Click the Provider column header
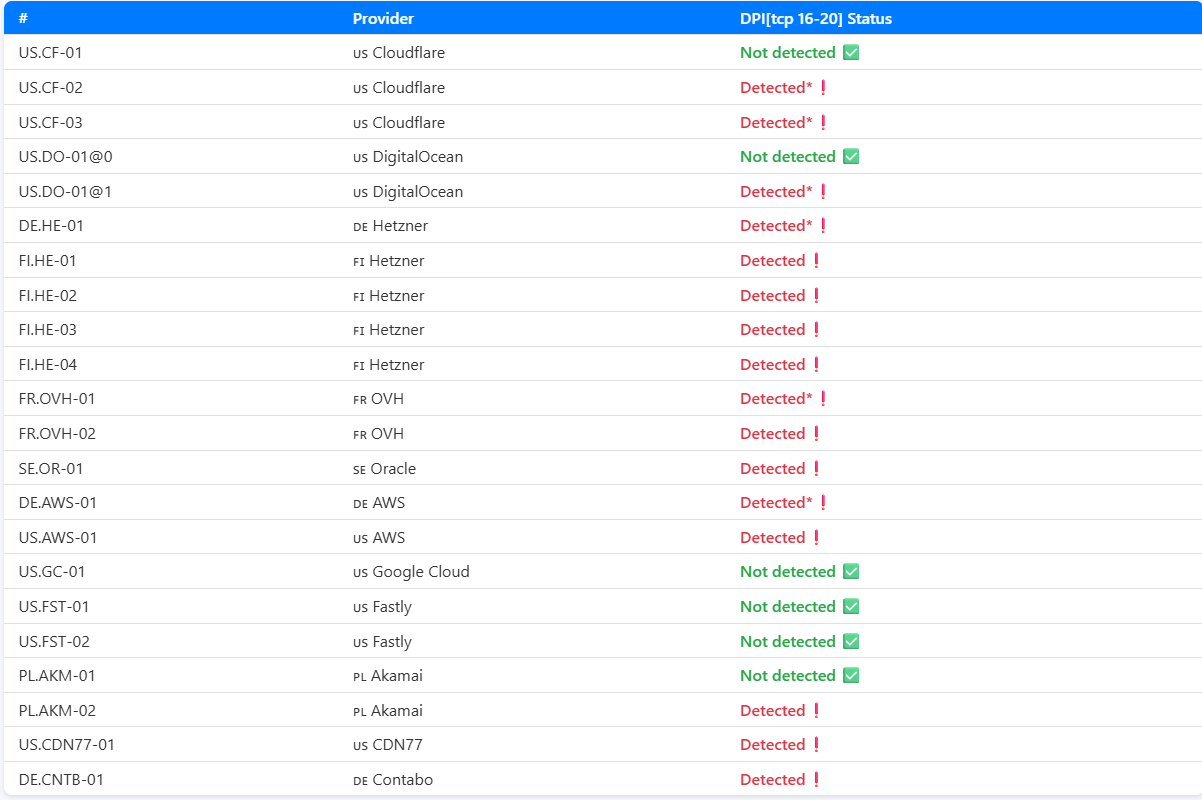The height and width of the screenshot is (800, 1202). coord(383,19)
